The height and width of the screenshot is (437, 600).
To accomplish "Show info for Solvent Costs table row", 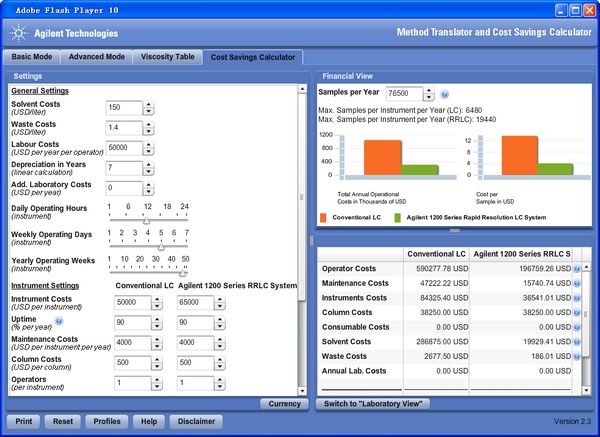I will click(x=577, y=342).
